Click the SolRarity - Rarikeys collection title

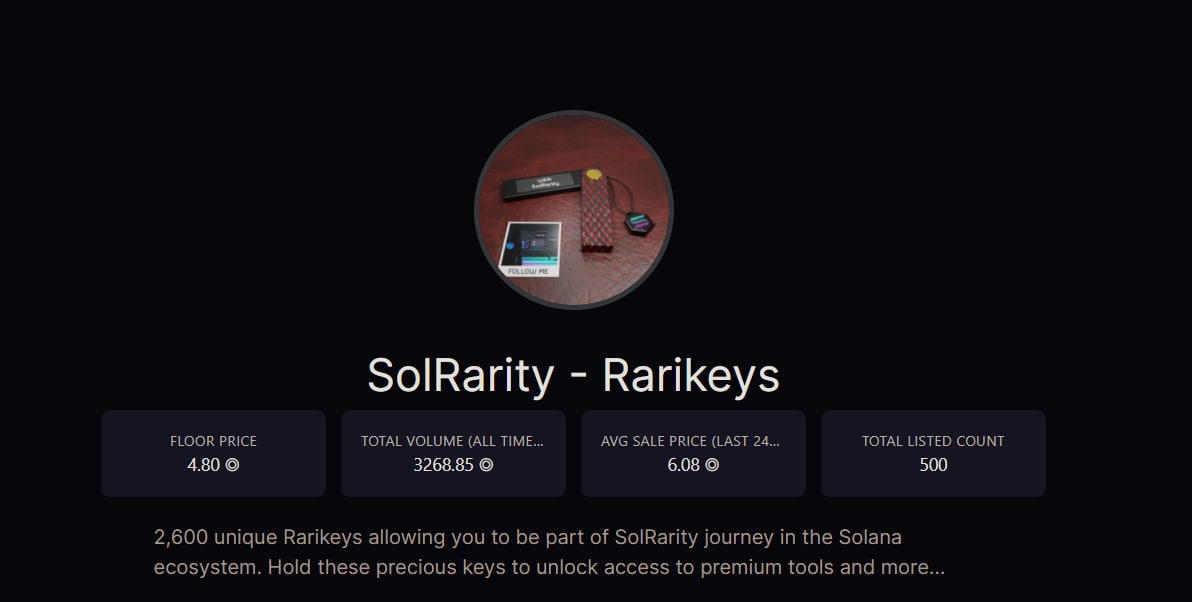573,376
